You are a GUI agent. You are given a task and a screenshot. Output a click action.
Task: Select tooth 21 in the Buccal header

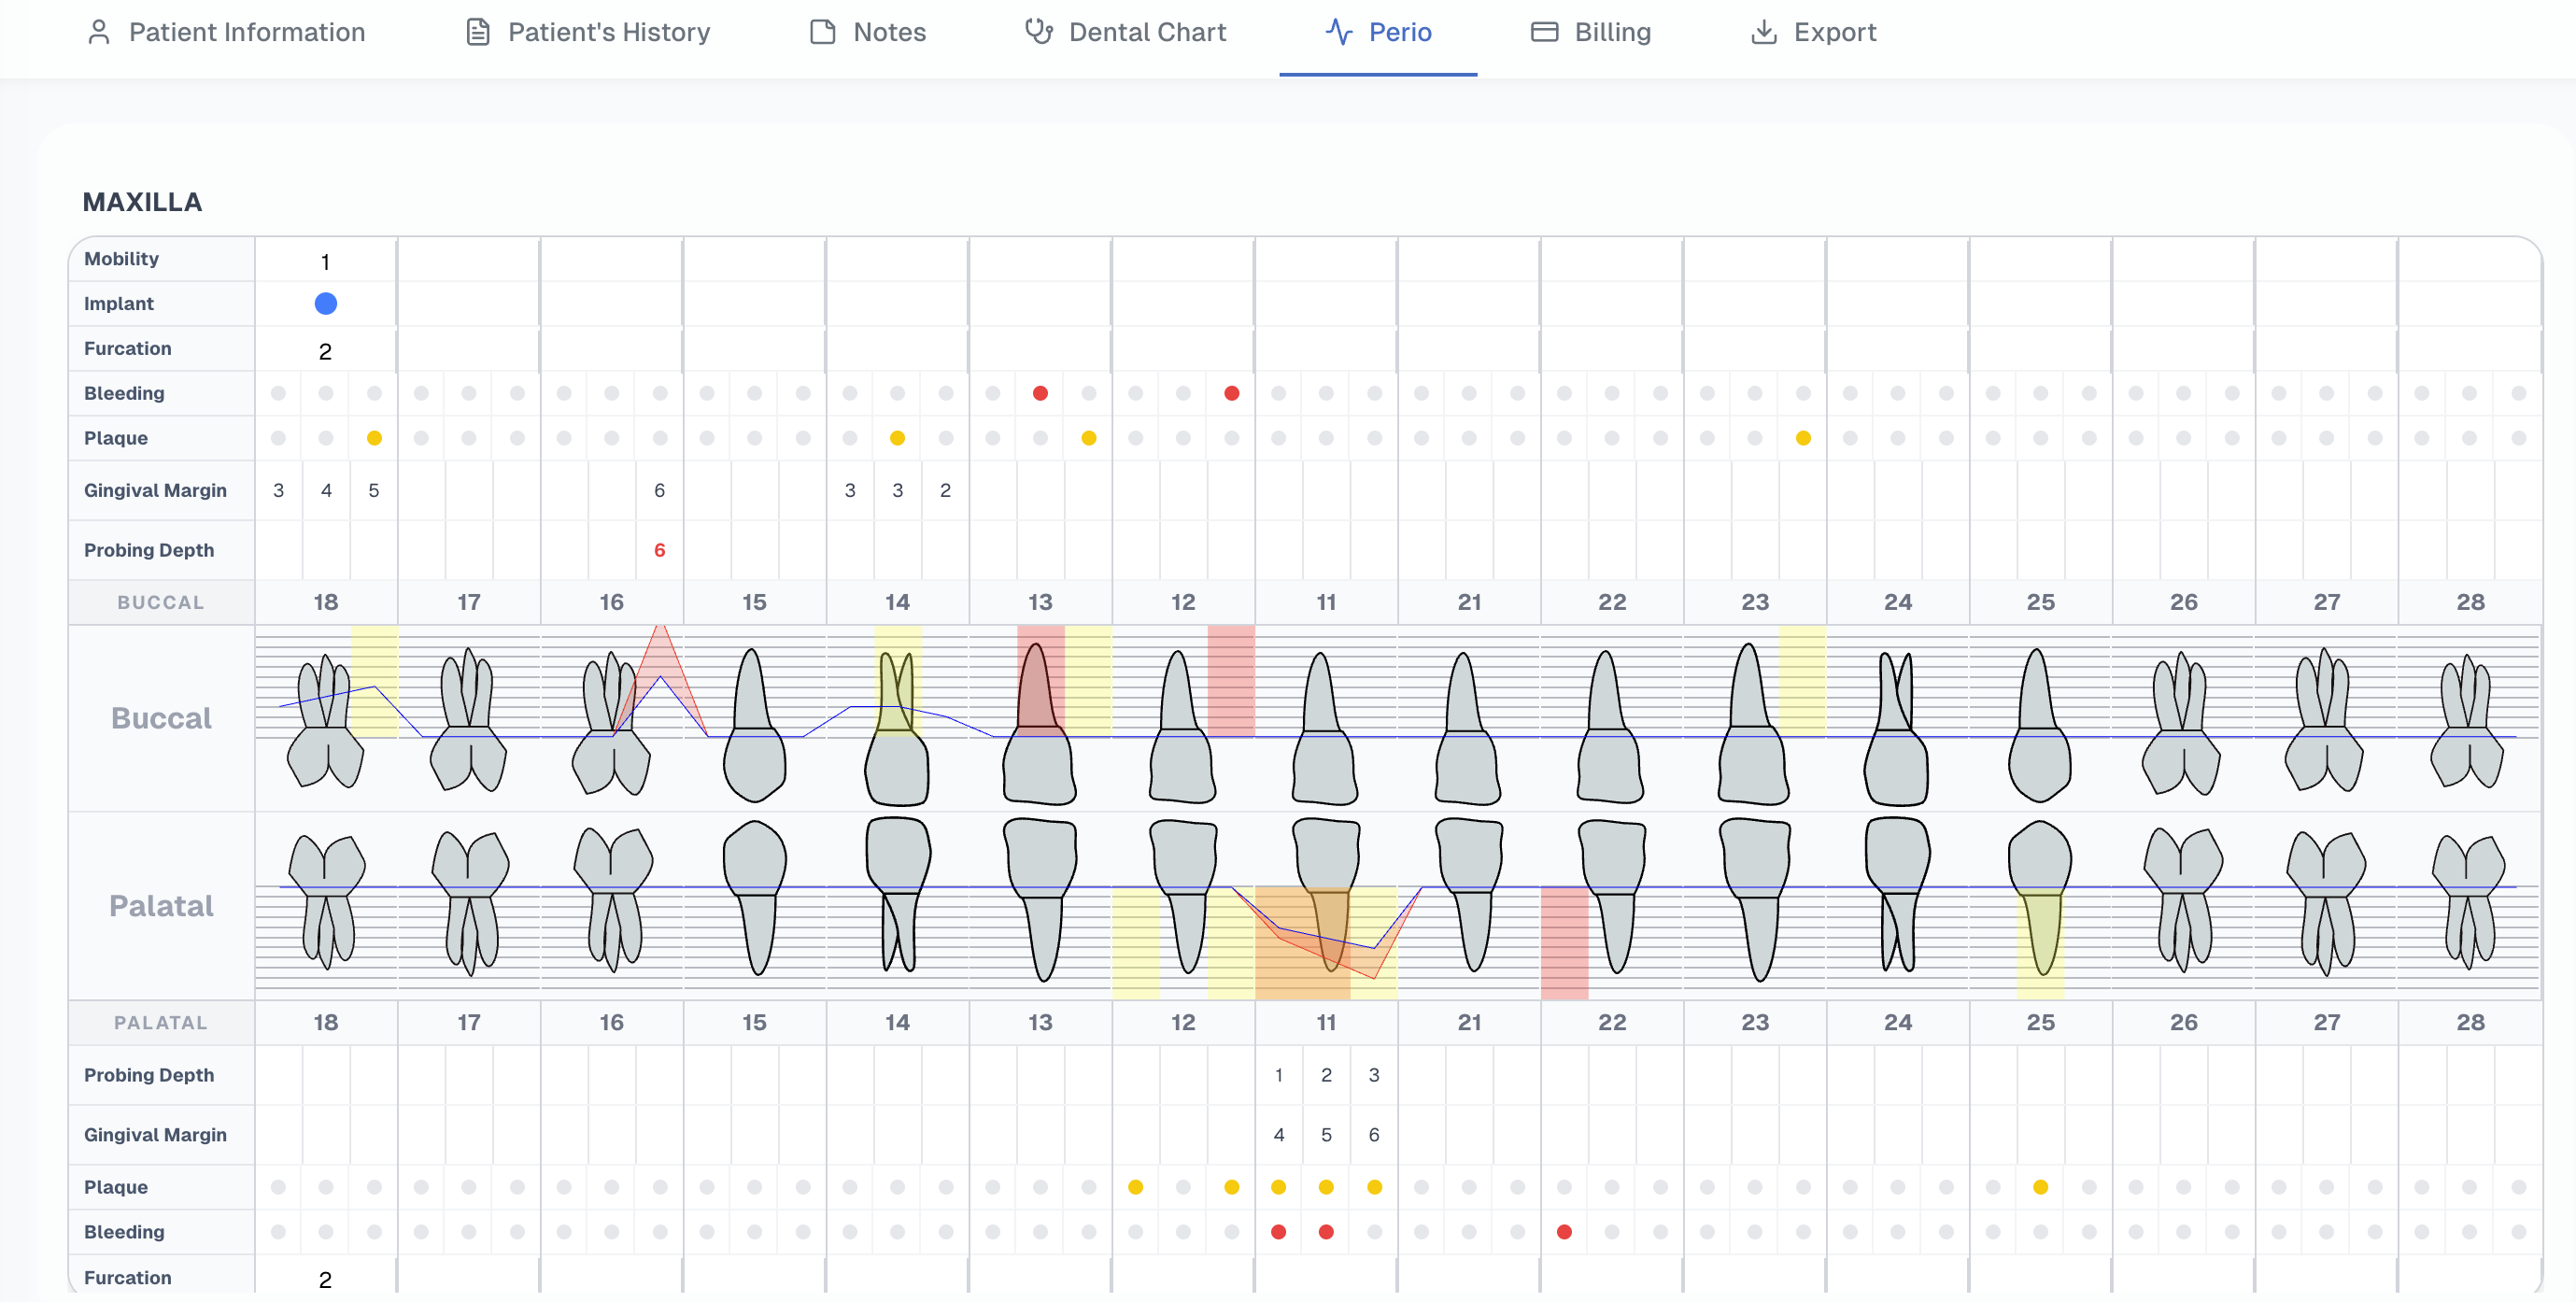[x=1469, y=602]
